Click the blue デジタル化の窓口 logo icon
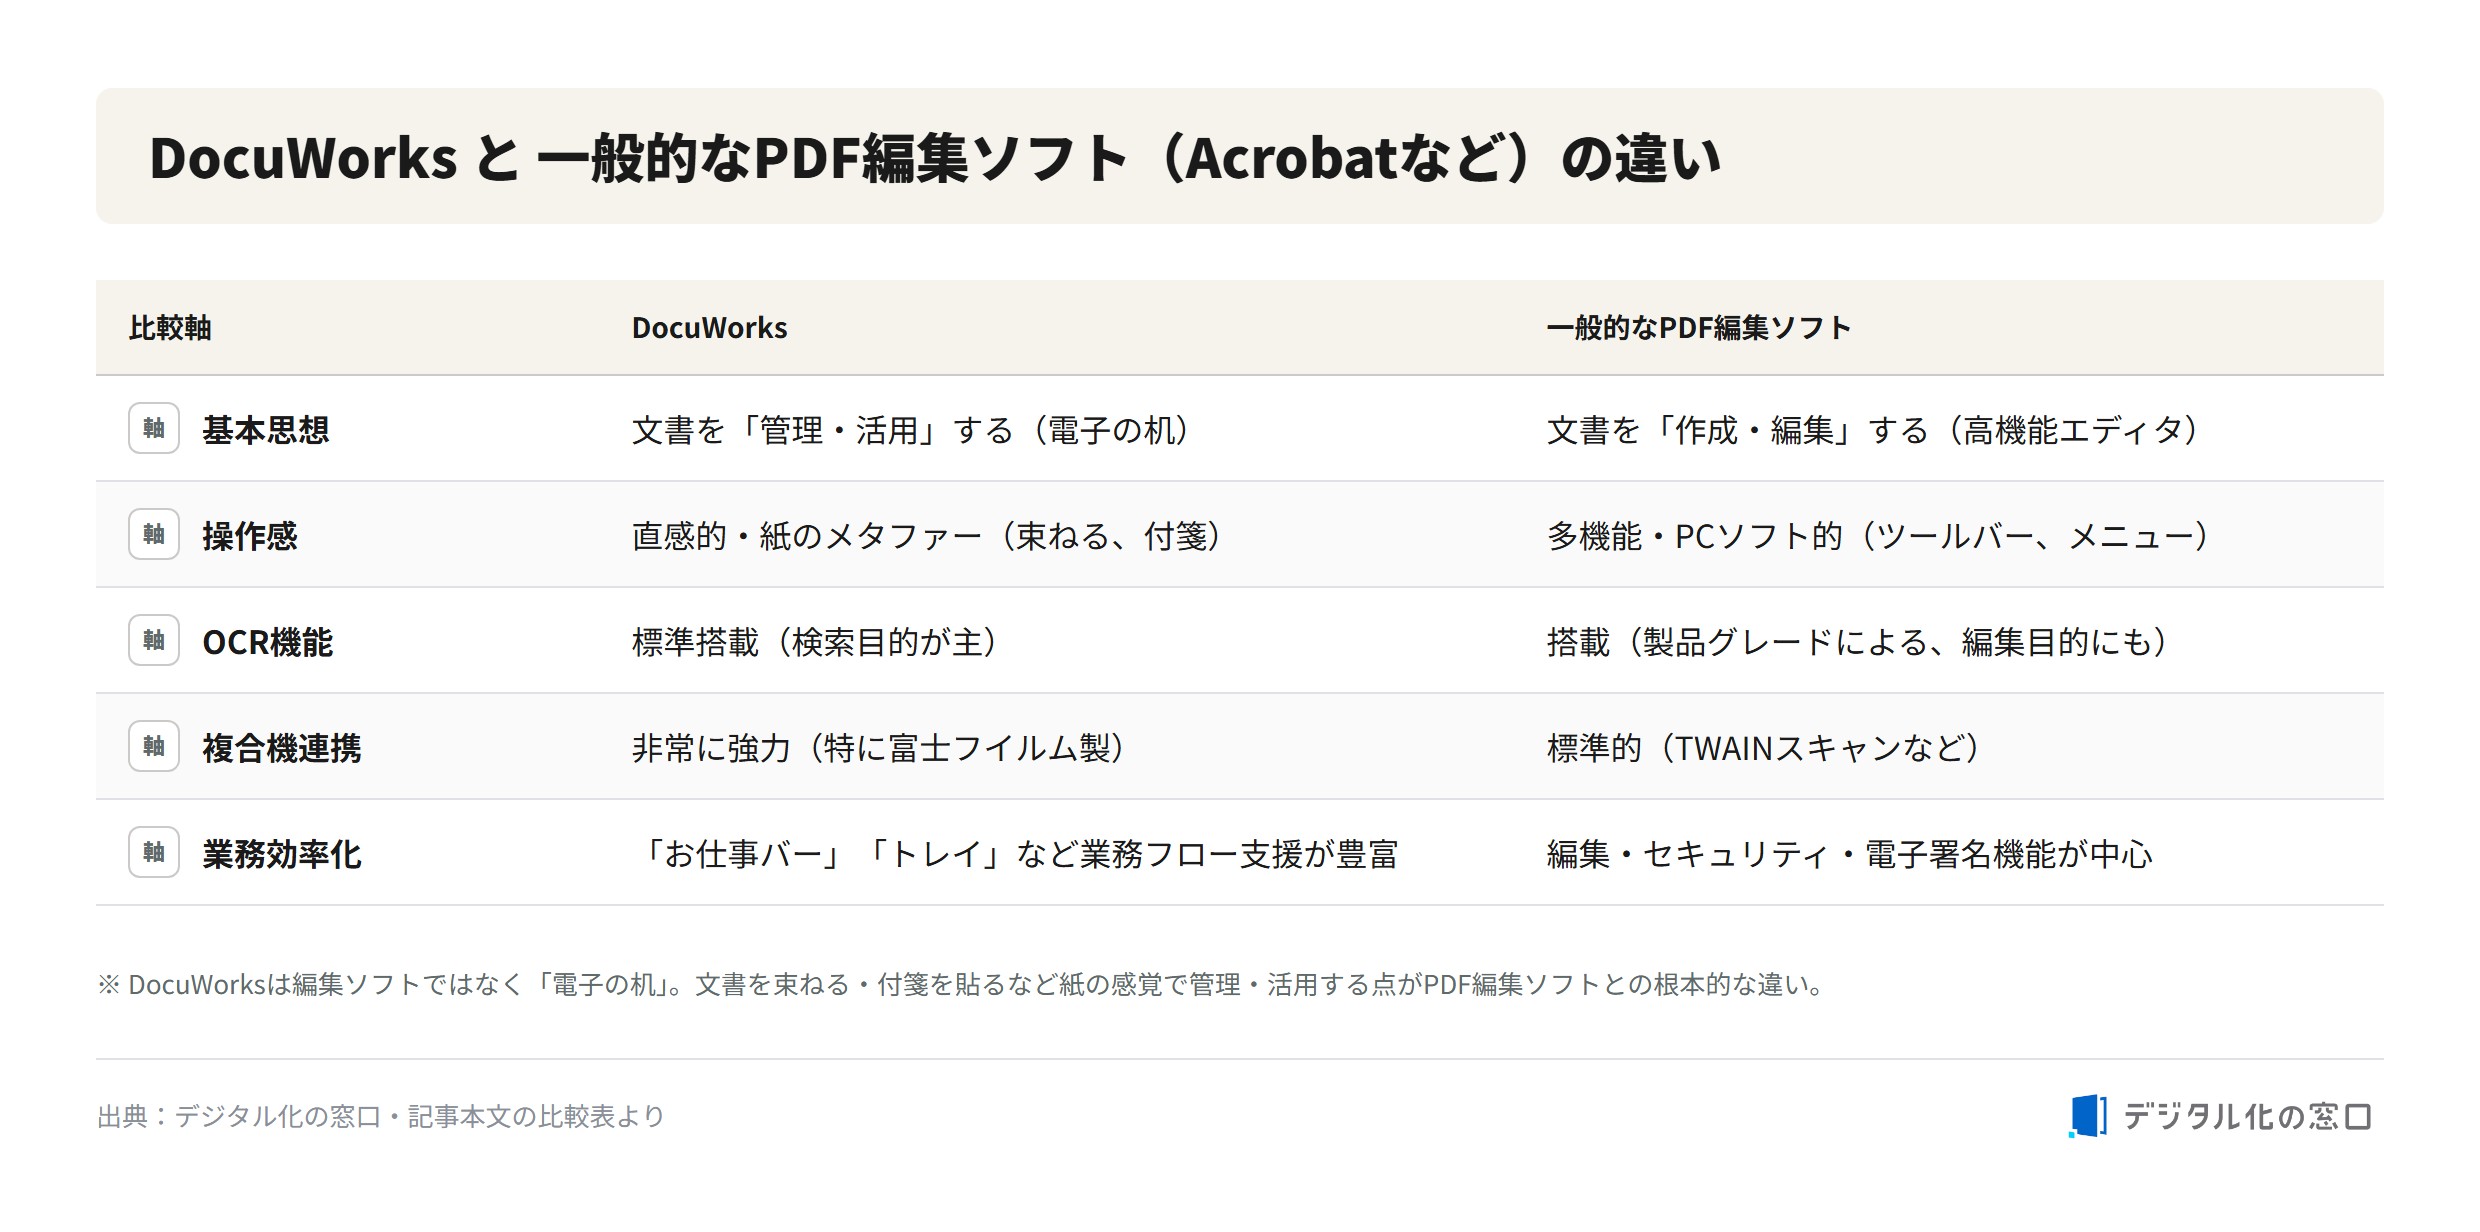2480x1232 pixels. (x=2088, y=1116)
